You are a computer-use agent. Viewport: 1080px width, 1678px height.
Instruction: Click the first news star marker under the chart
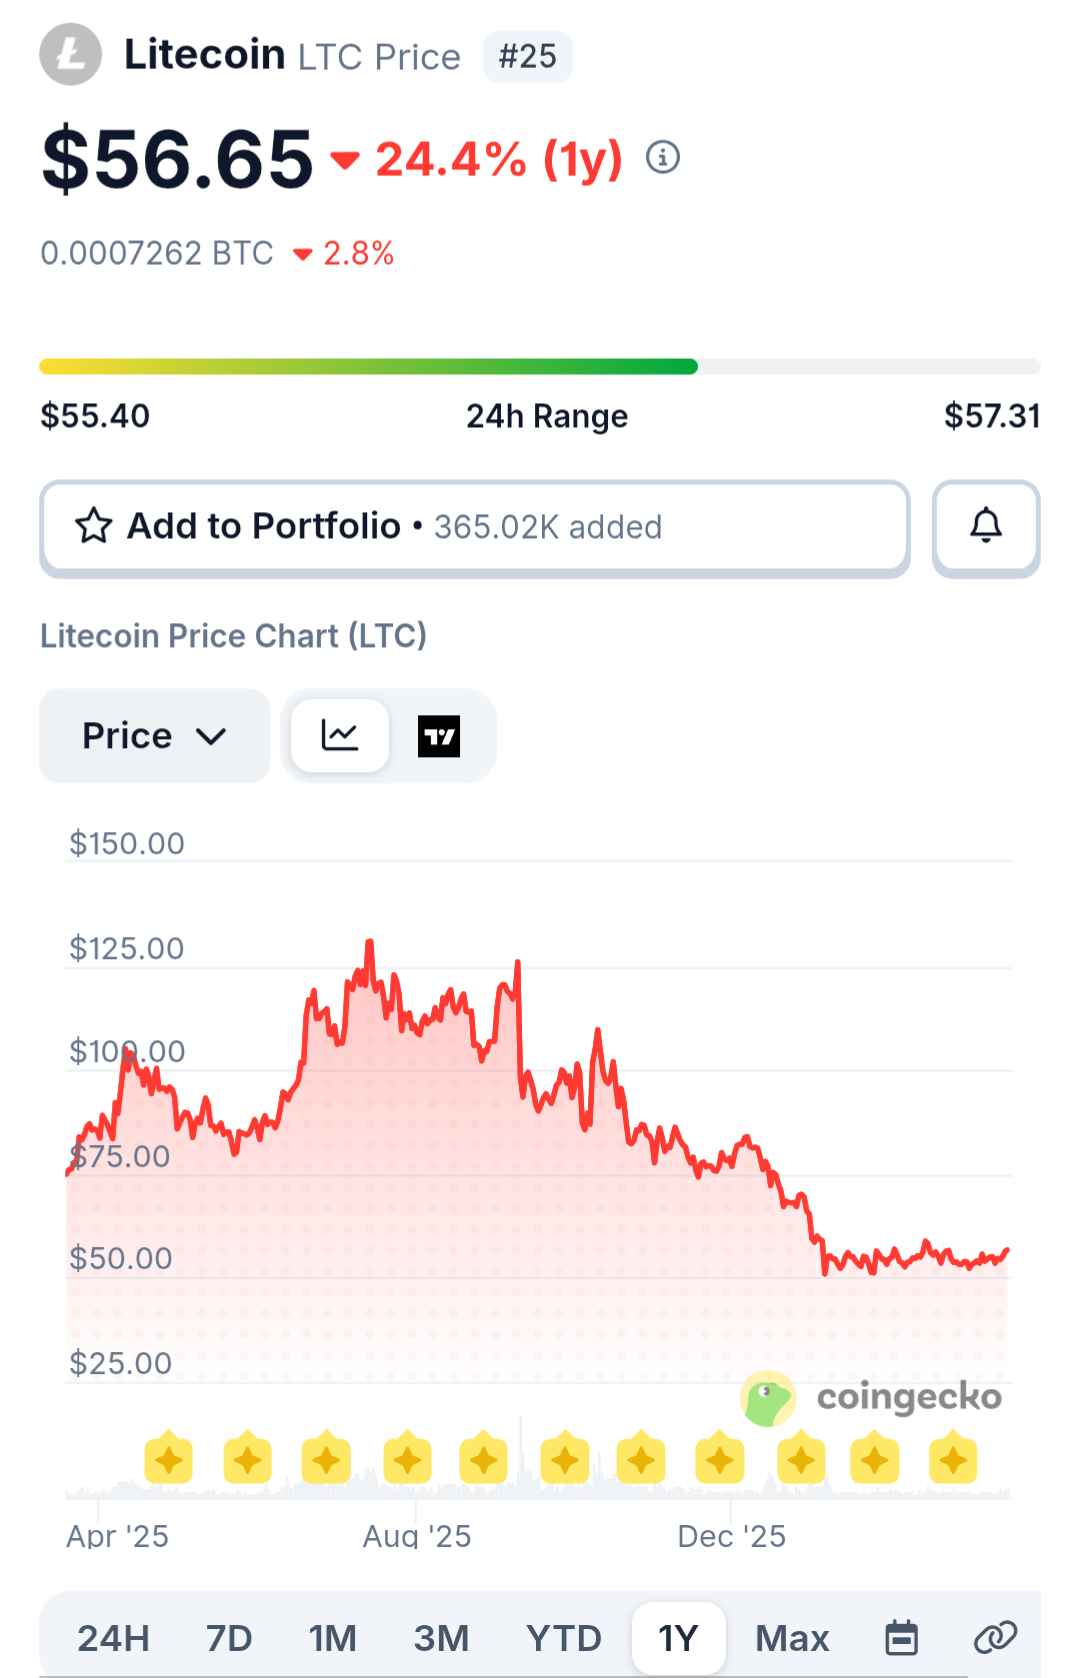click(168, 1458)
